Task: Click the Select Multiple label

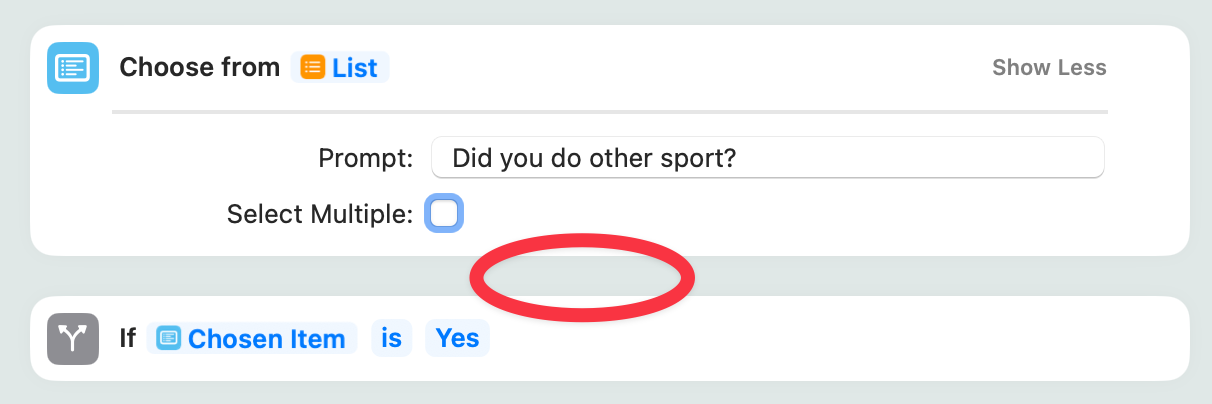Action: tap(319, 214)
